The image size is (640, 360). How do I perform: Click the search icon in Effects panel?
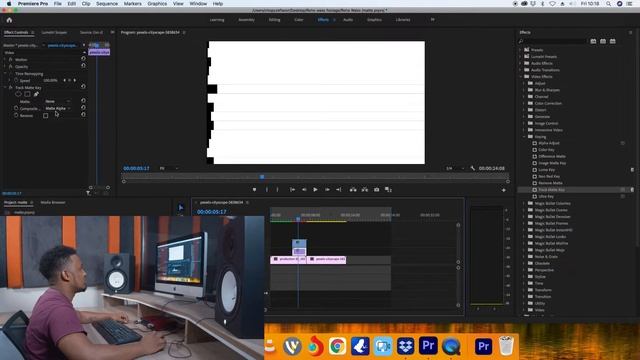pos(521,41)
